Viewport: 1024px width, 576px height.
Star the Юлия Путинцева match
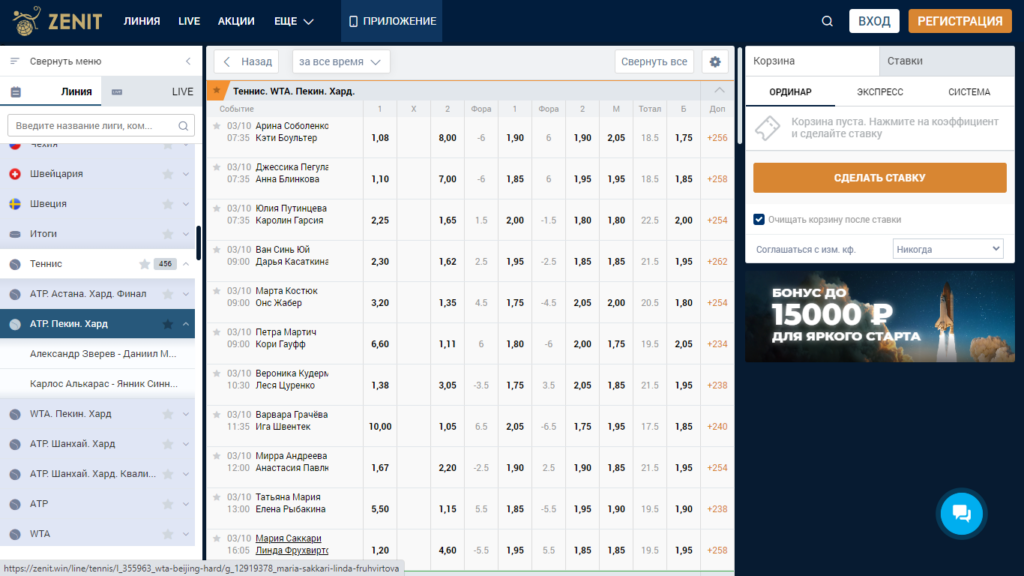217,208
